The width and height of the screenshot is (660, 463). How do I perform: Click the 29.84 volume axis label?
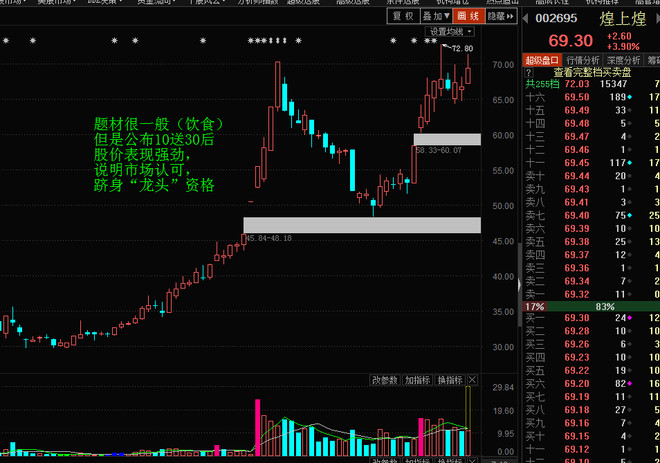(503, 387)
